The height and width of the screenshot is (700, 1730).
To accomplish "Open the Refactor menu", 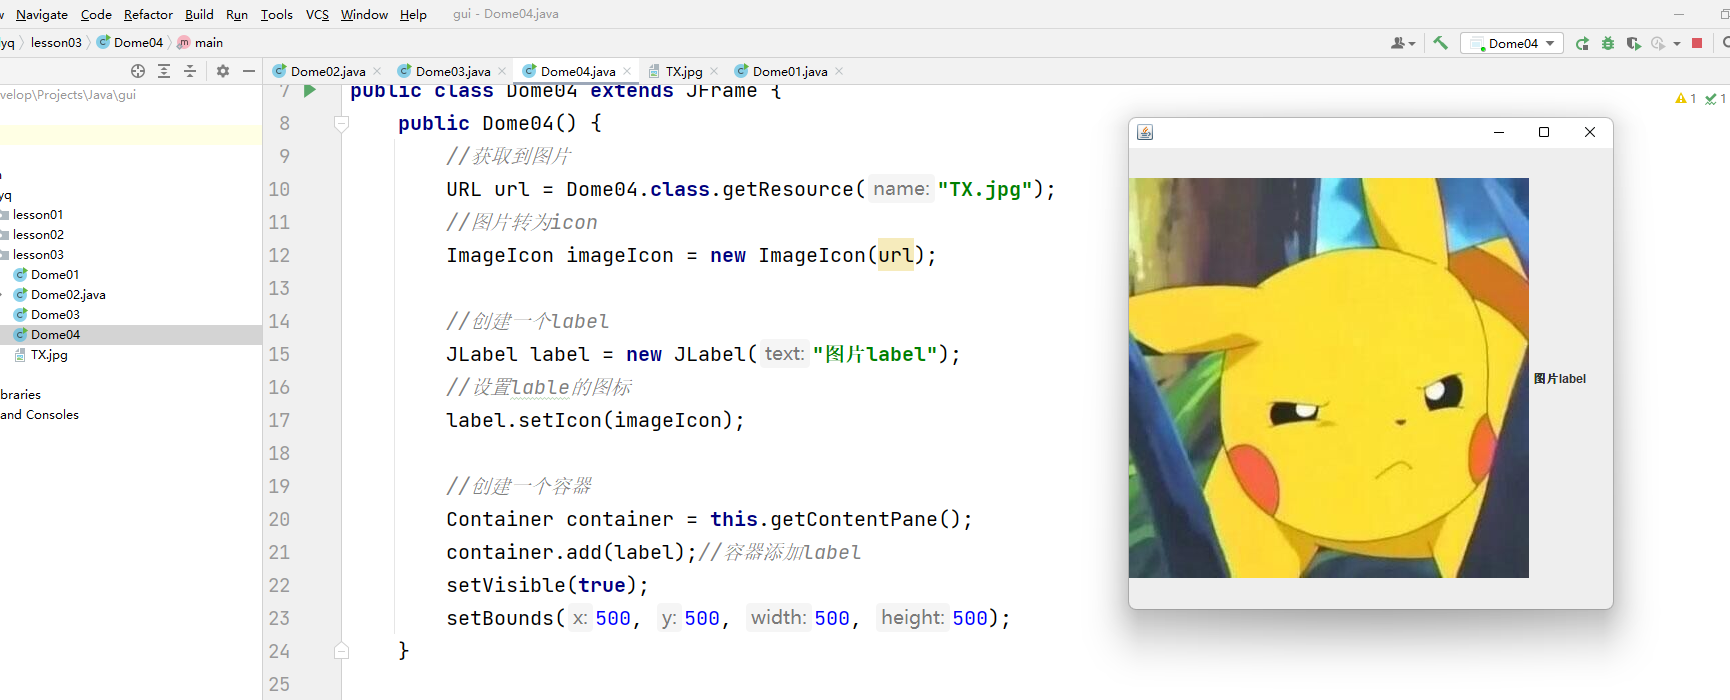I will 148,14.
